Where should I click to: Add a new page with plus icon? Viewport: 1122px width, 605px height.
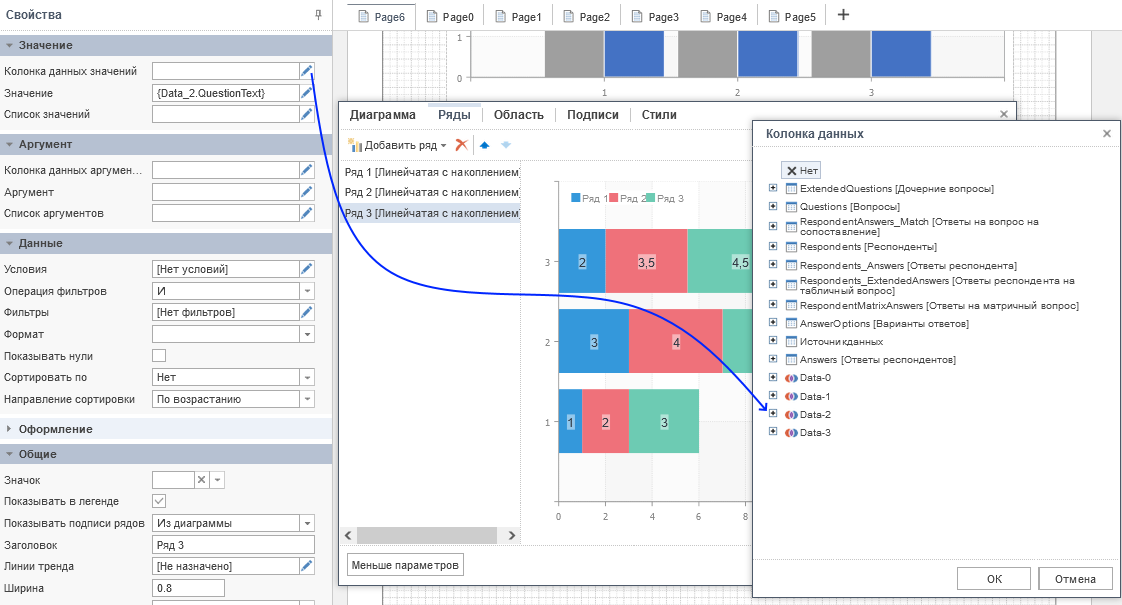coord(843,15)
